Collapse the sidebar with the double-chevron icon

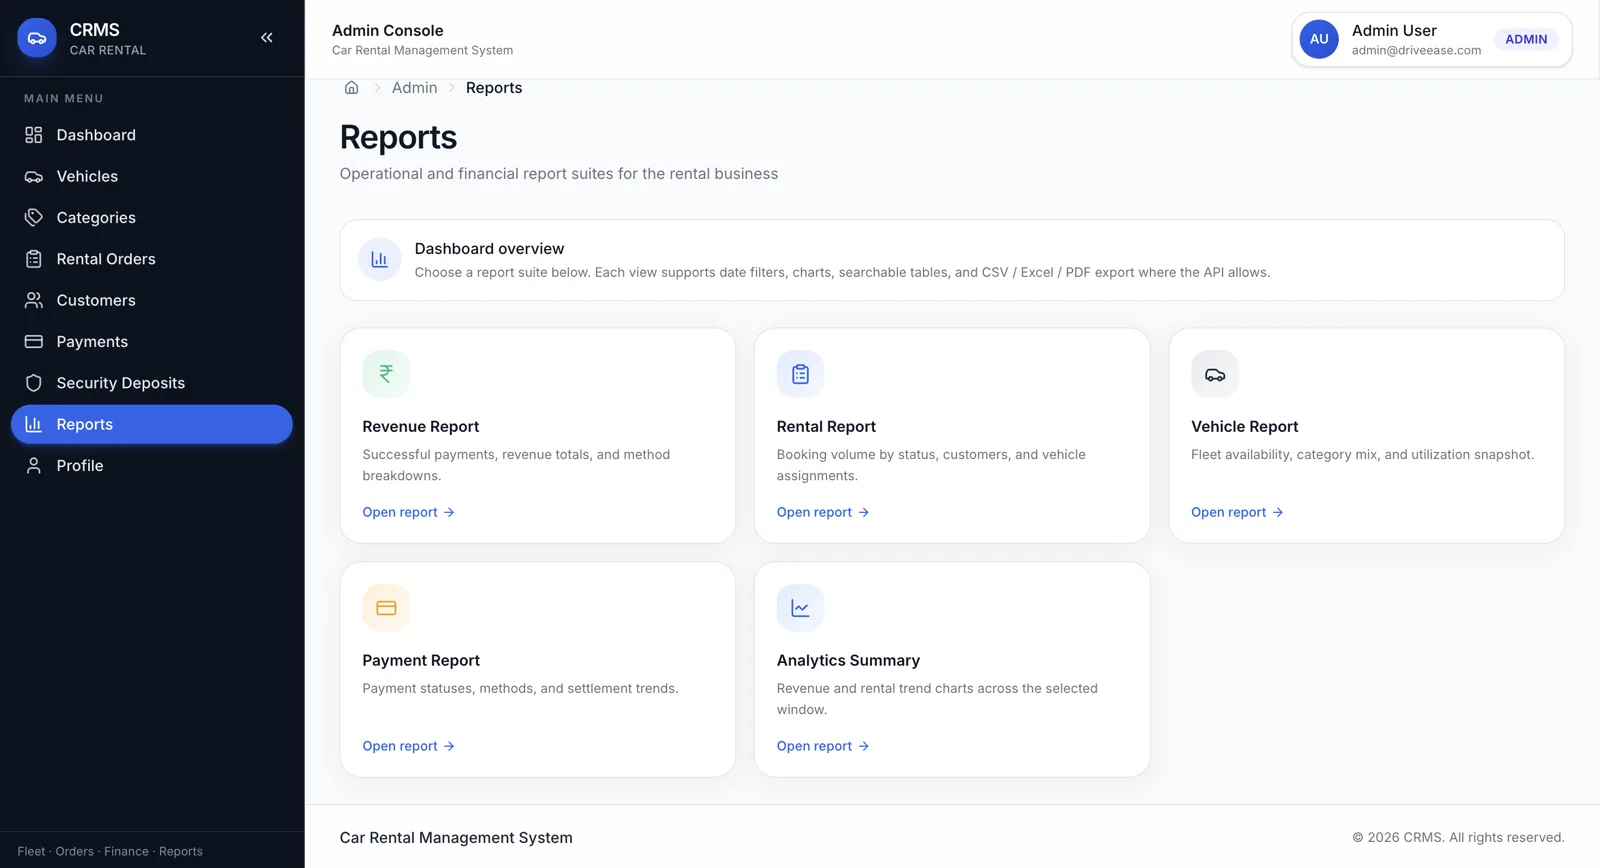[267, 38]
